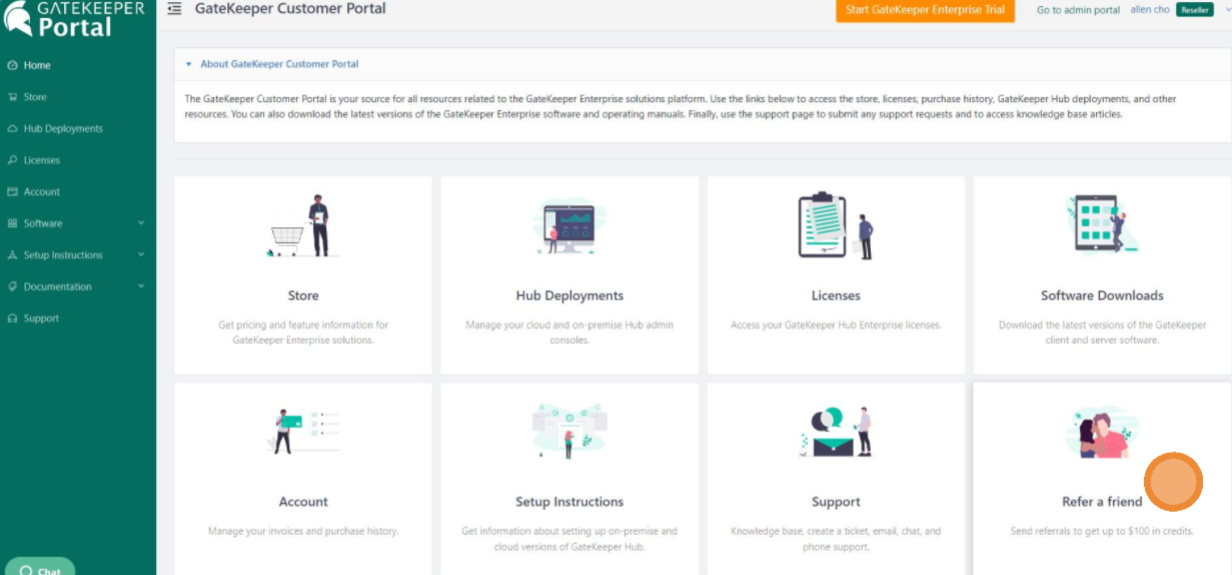Click the Account card illustration
This screenshot has width=1232, height=575.
tap(304, 432)
